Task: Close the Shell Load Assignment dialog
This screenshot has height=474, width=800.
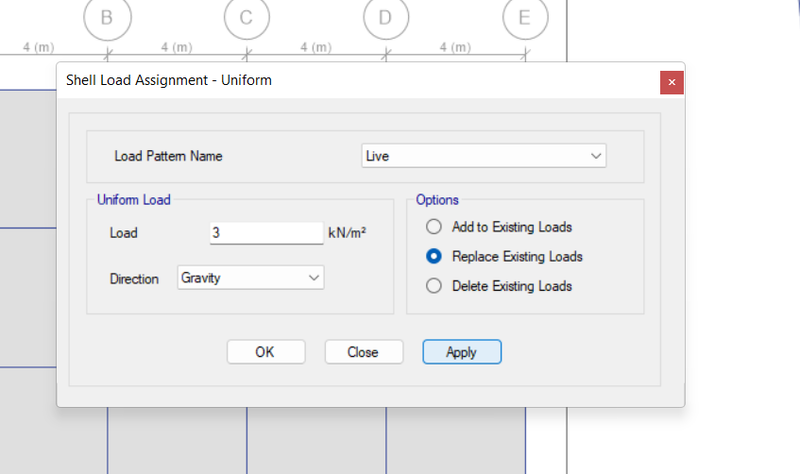Action: (671, 82)
